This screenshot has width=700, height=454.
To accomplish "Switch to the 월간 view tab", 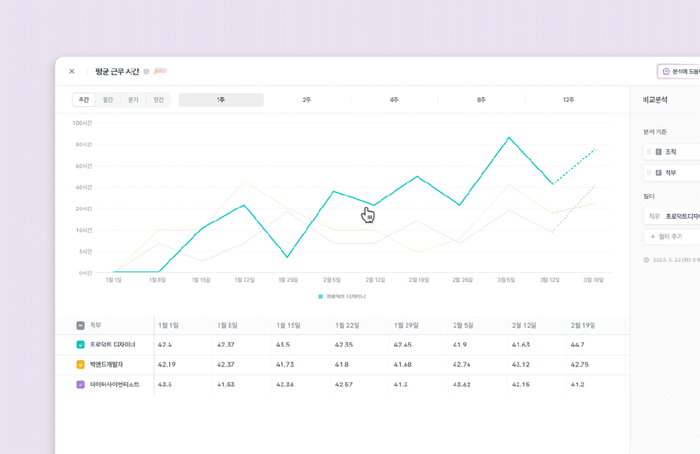I will click(x=108, y=100).
